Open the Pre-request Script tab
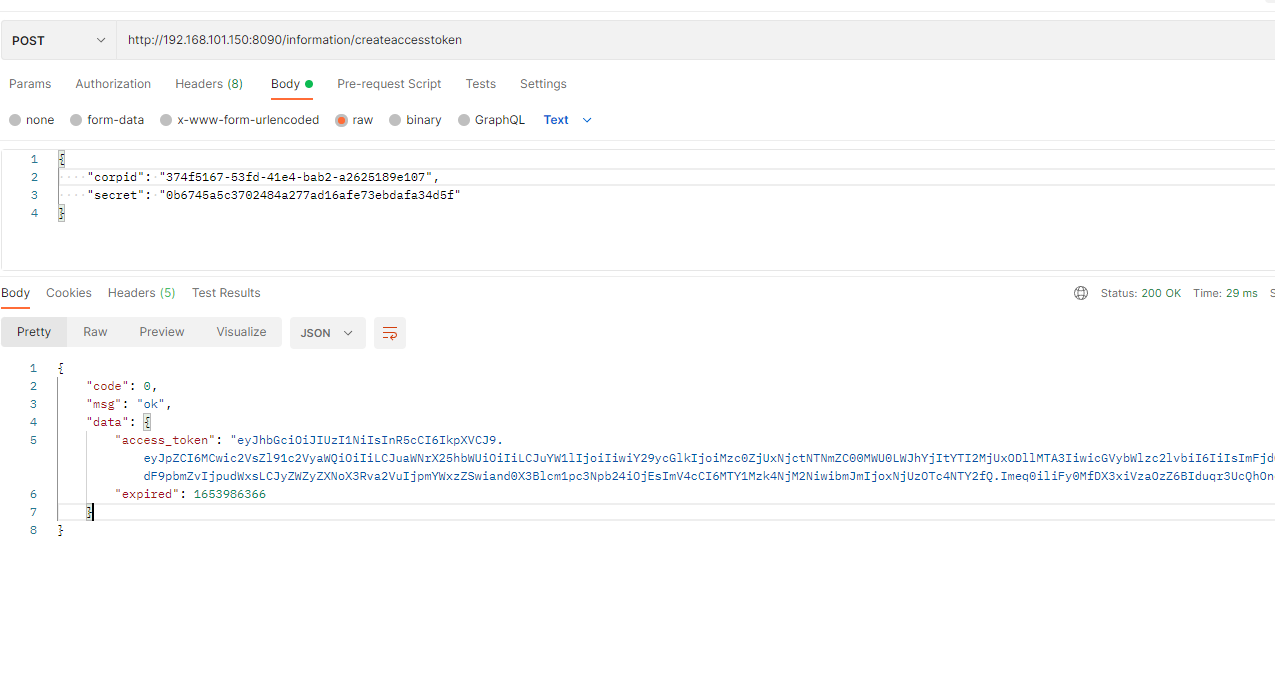The width and height of the screenshot is (1275, 675). coord(389,84)
